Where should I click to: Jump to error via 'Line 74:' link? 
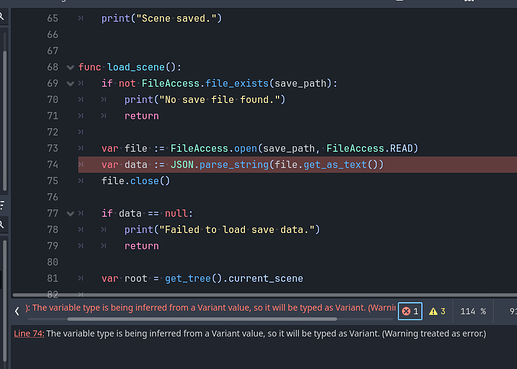pyautogui.click(x=29, y=334)
